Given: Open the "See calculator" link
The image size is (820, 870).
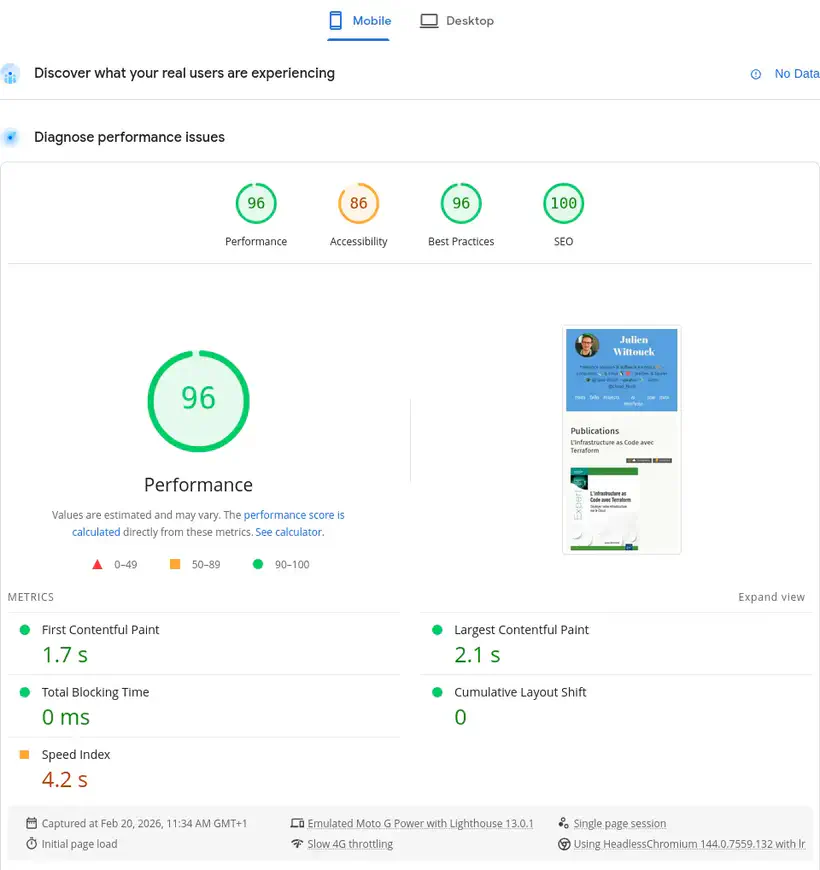Looking at the screenshot, I should coord(288,532).
